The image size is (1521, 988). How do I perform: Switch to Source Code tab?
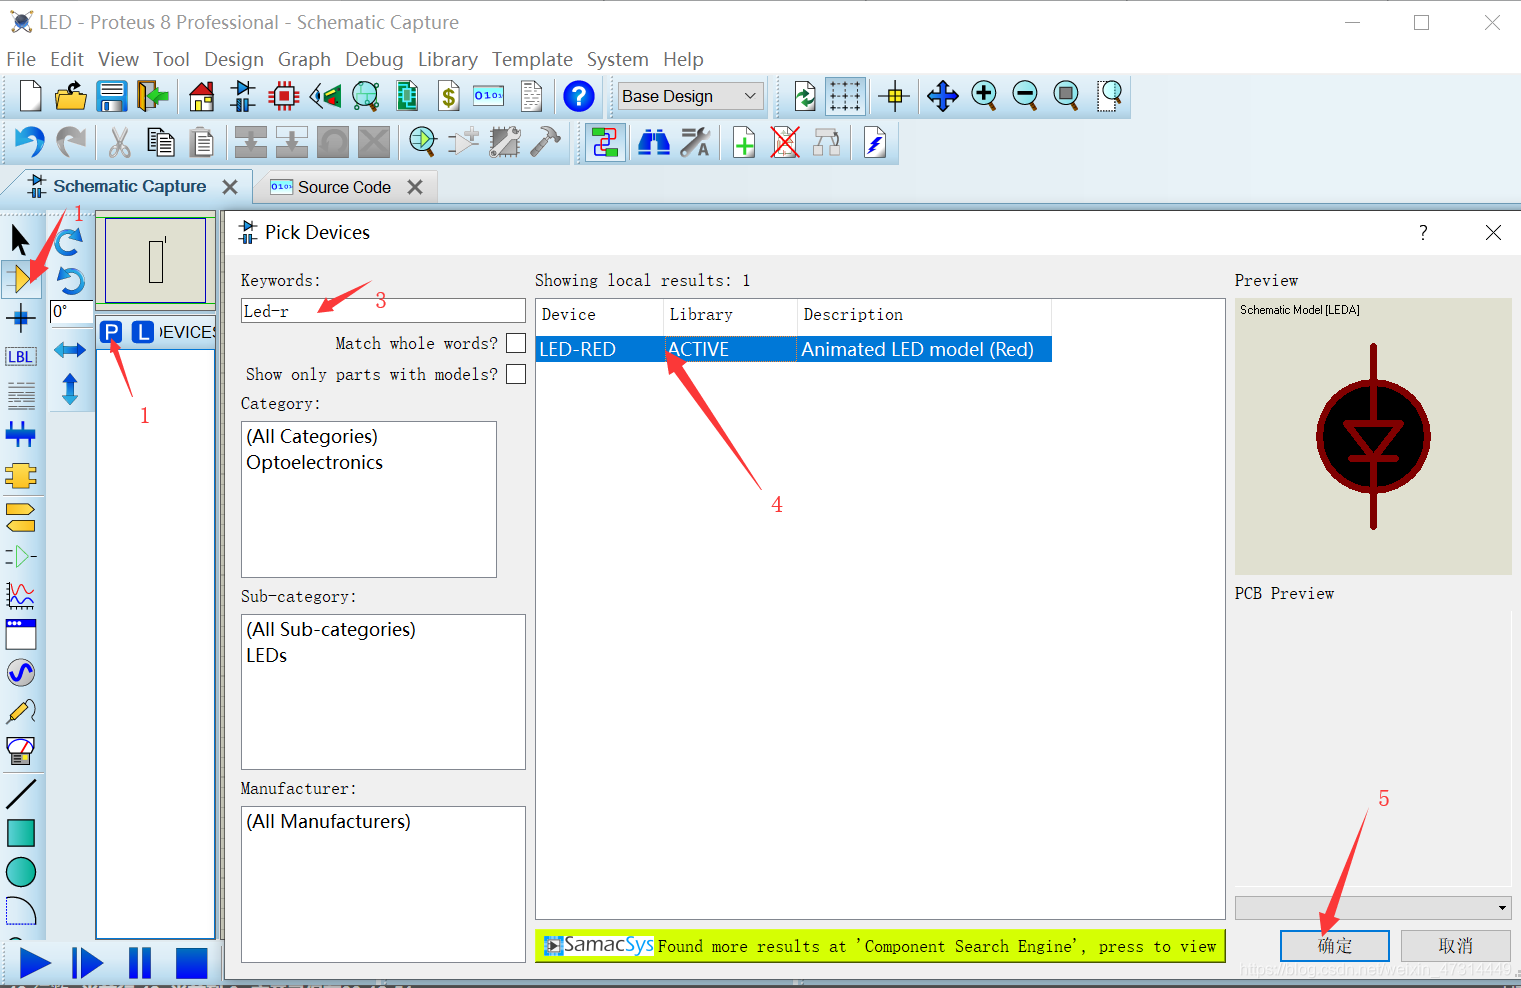click(x=344, y=187)
